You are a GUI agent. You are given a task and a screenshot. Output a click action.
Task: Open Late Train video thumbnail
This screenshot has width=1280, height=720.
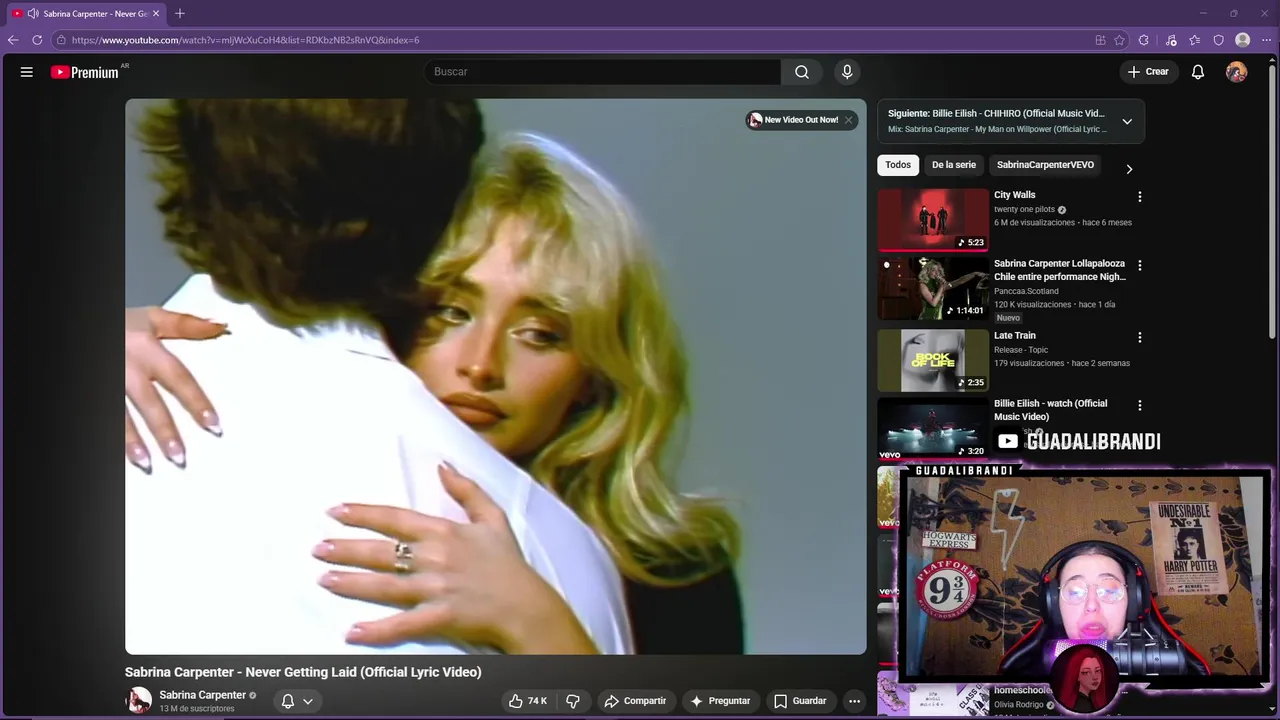933,360
